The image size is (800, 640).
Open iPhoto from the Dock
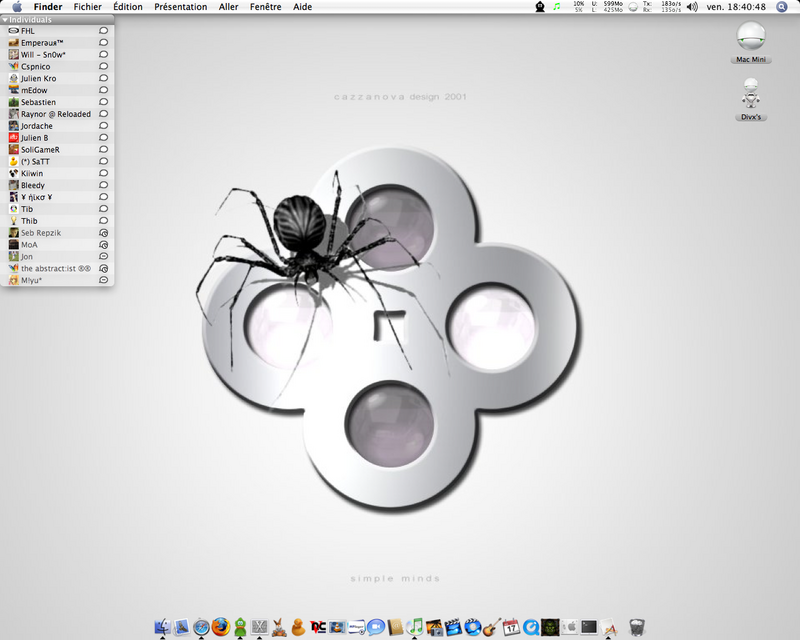pyautogui.click(x=434, y=627)
